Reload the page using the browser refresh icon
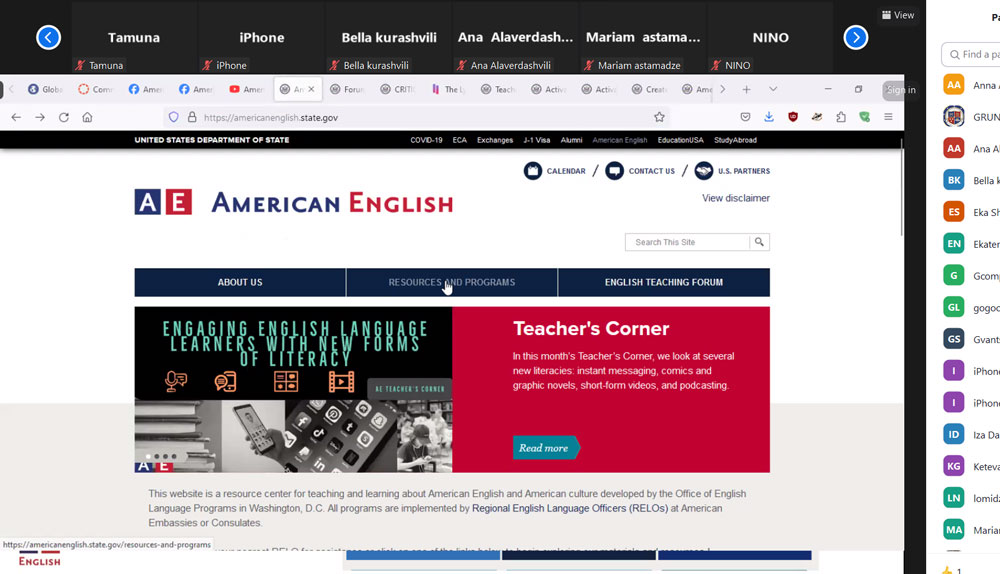 point(64,117)
